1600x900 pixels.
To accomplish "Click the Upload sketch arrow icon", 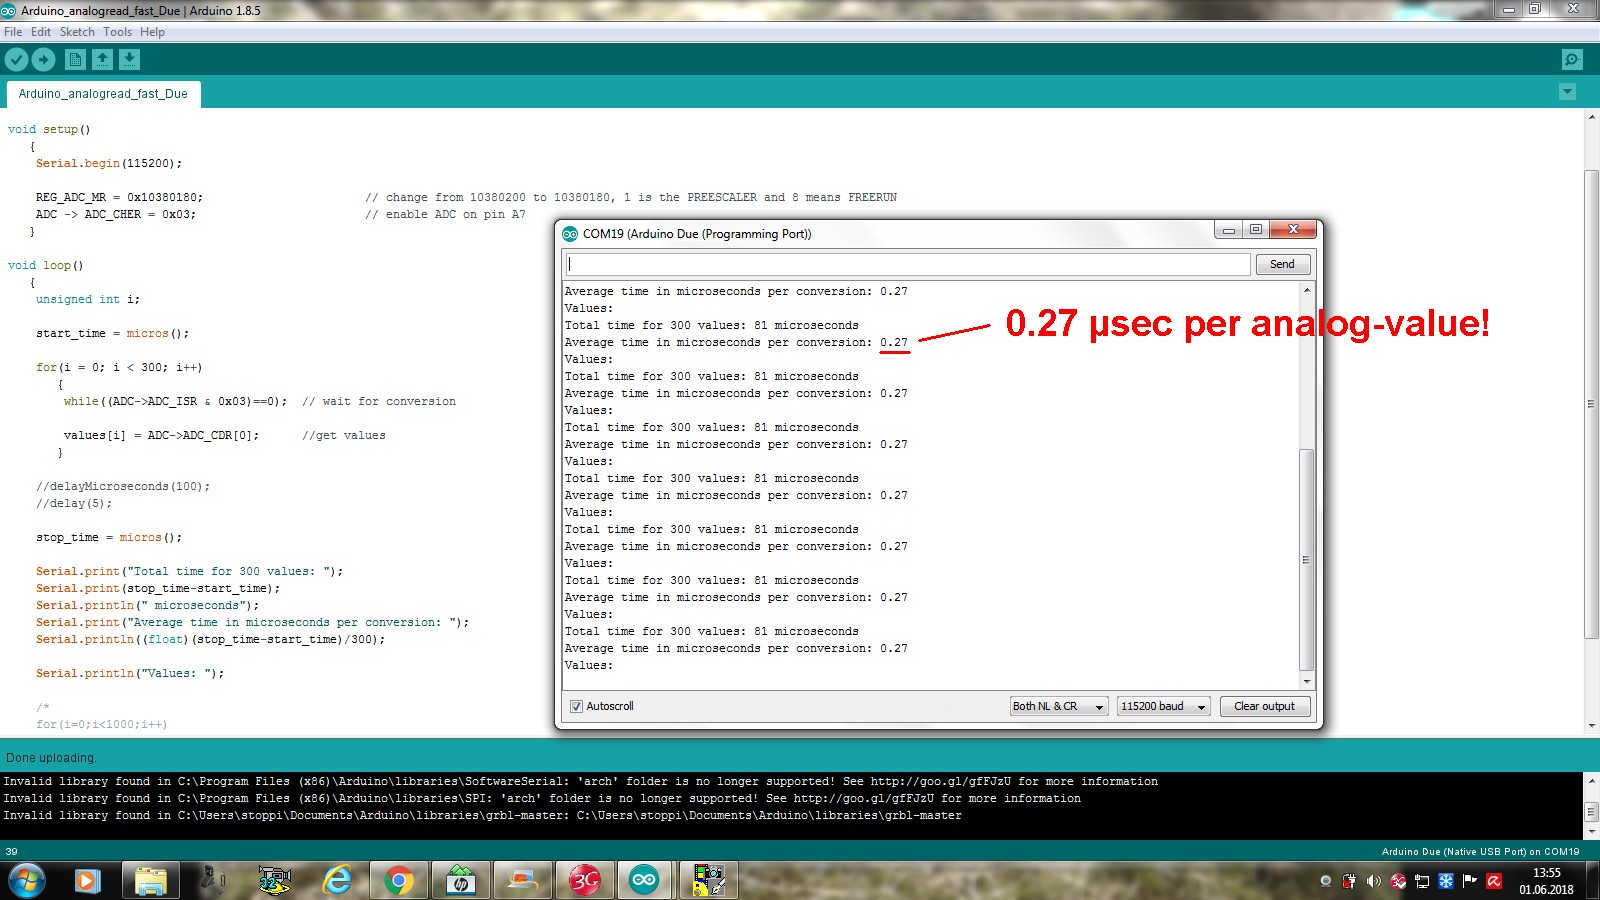I will [43, 60].
